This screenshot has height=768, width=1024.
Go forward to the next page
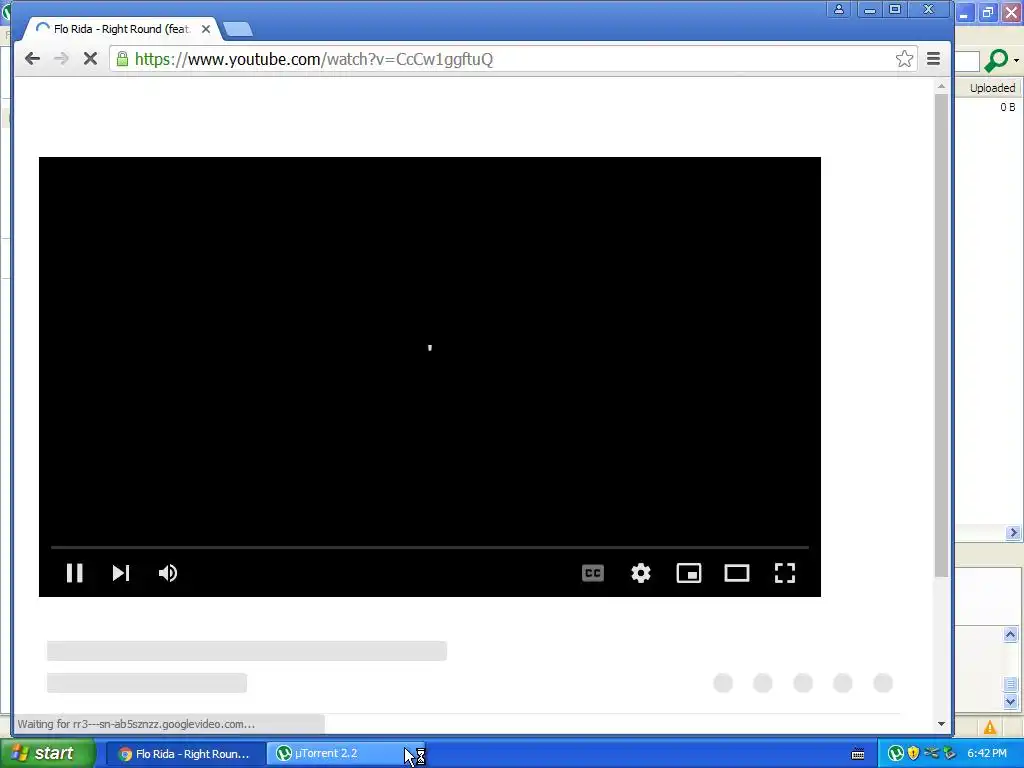61,59
